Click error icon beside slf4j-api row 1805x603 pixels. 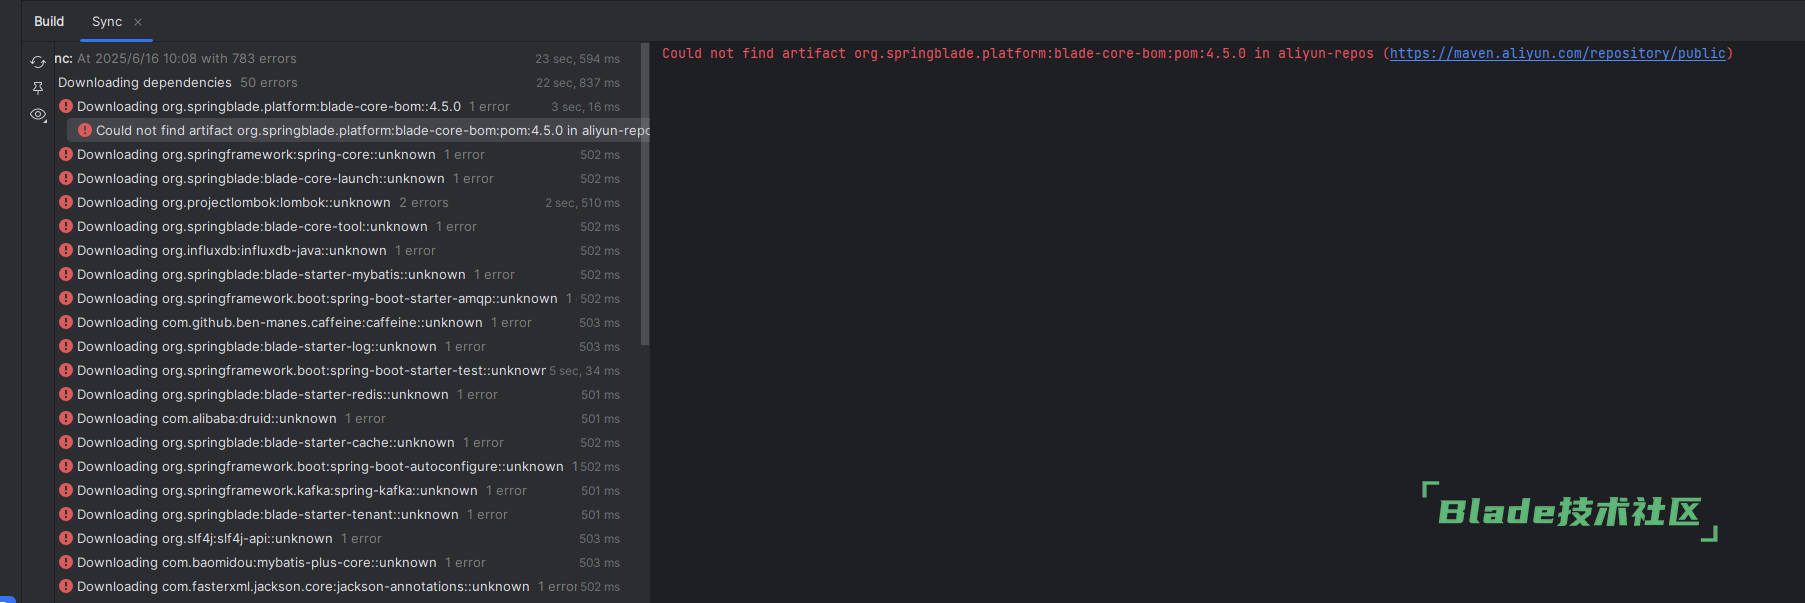point(66,538)
